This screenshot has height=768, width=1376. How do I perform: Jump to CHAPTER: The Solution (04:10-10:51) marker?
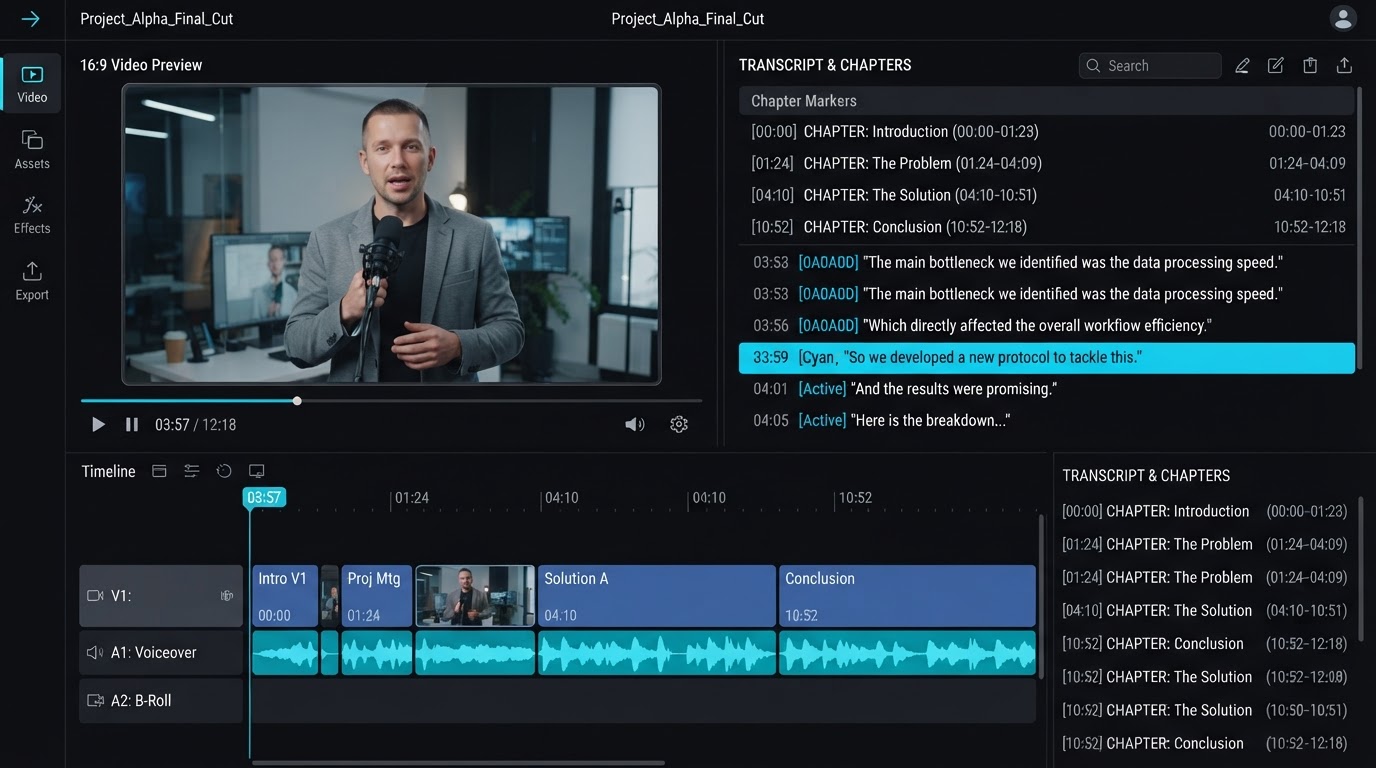click(x=1047, y=196)
